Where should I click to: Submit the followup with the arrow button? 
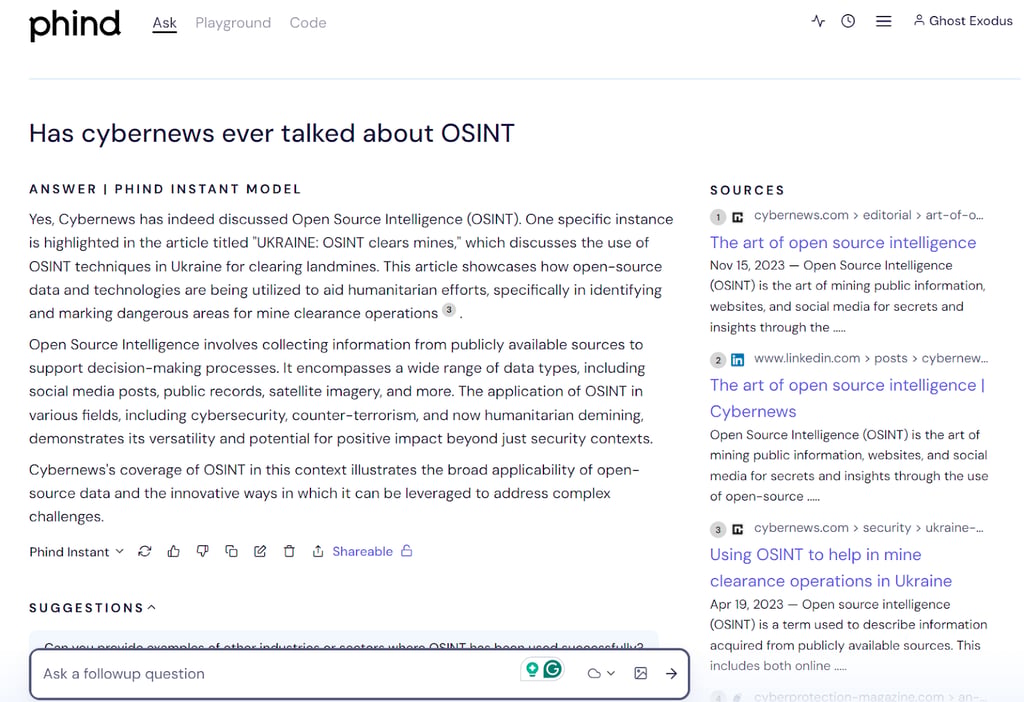pos(671,673)
